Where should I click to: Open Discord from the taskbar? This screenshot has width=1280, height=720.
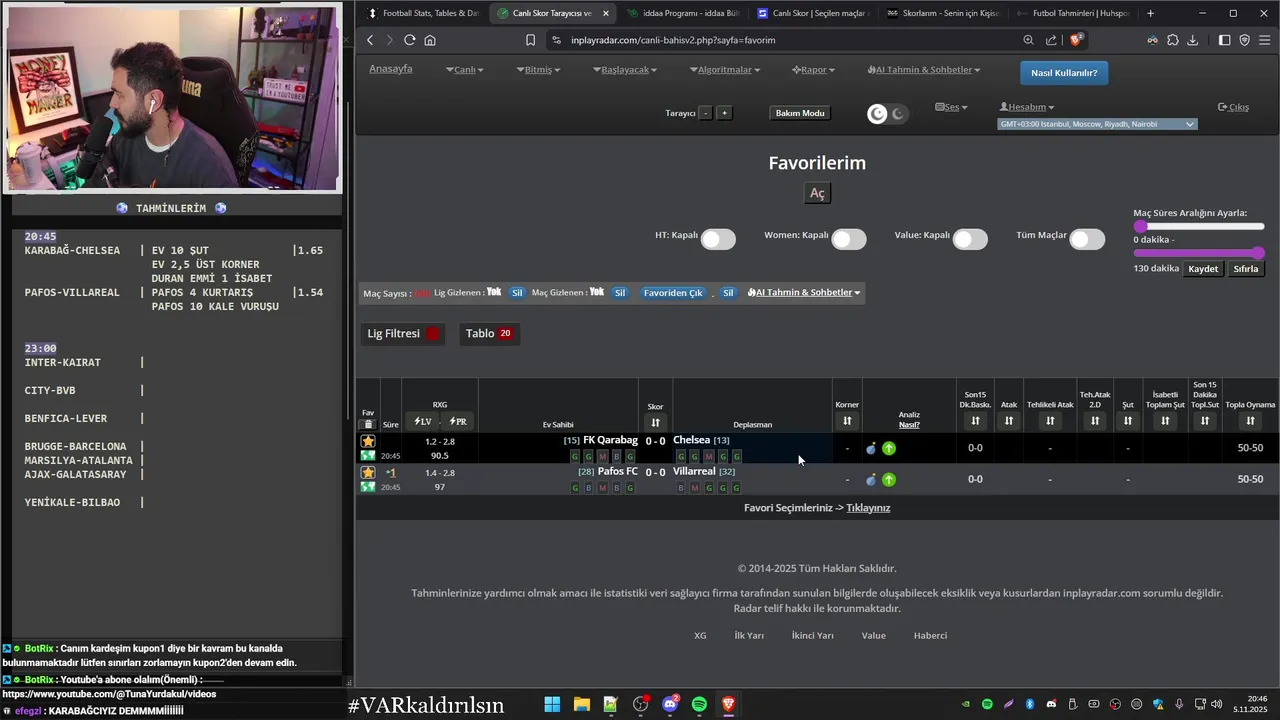[670, 705]
